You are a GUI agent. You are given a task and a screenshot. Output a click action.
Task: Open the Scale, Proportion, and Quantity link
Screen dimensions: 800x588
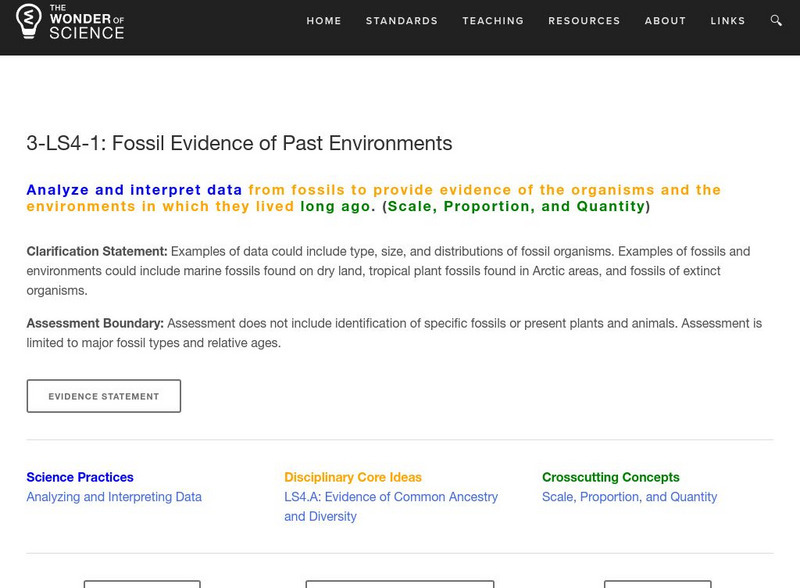[629, 496]
